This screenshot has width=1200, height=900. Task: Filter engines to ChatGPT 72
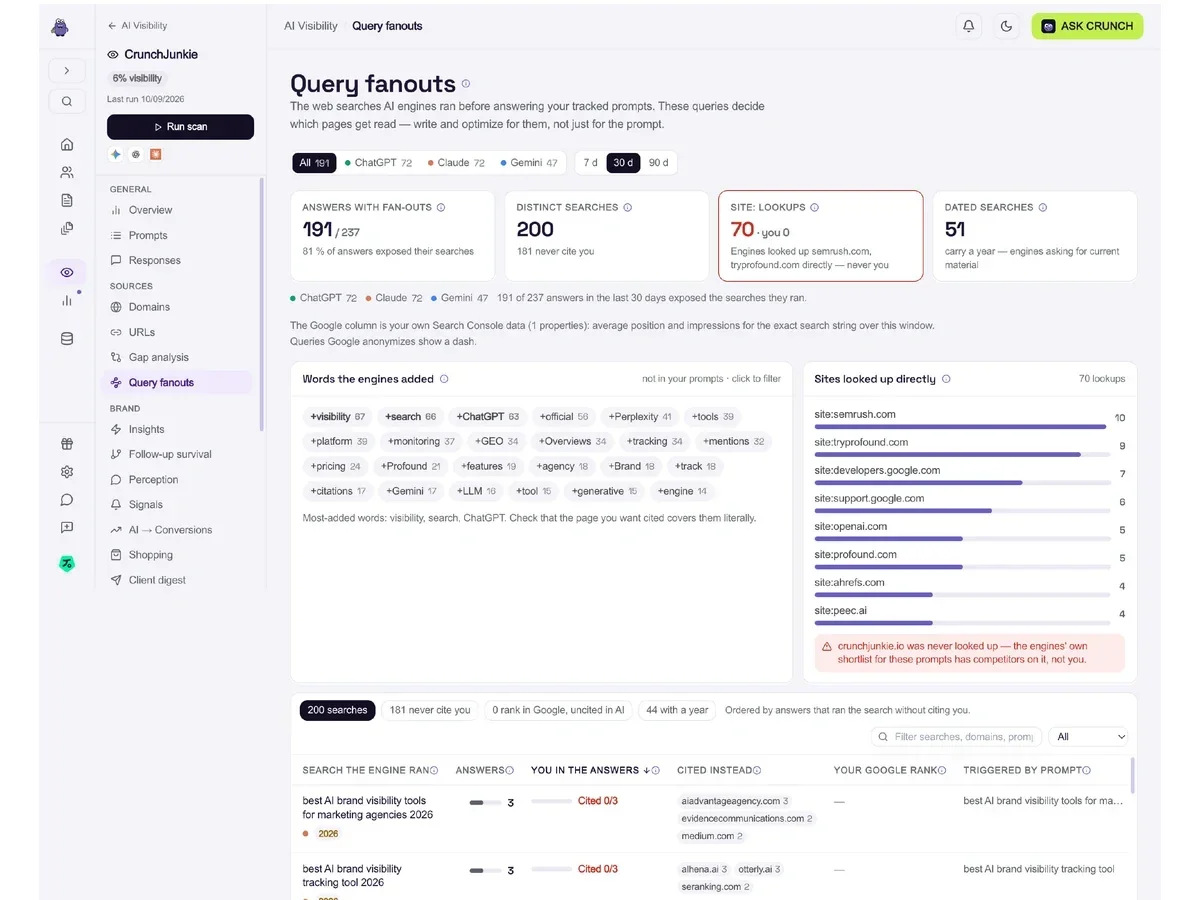378,162
